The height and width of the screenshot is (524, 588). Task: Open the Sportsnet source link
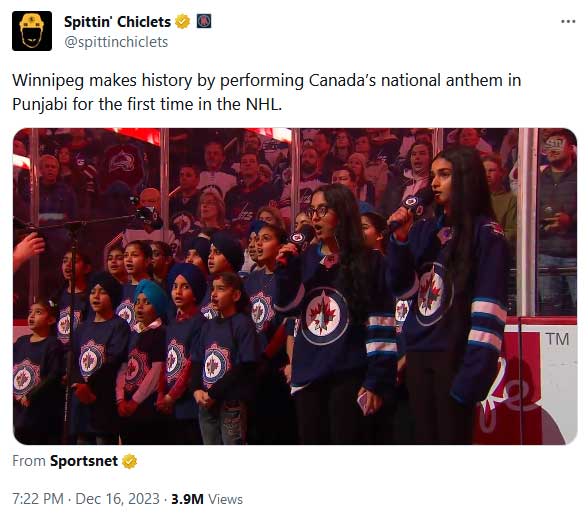84,461
